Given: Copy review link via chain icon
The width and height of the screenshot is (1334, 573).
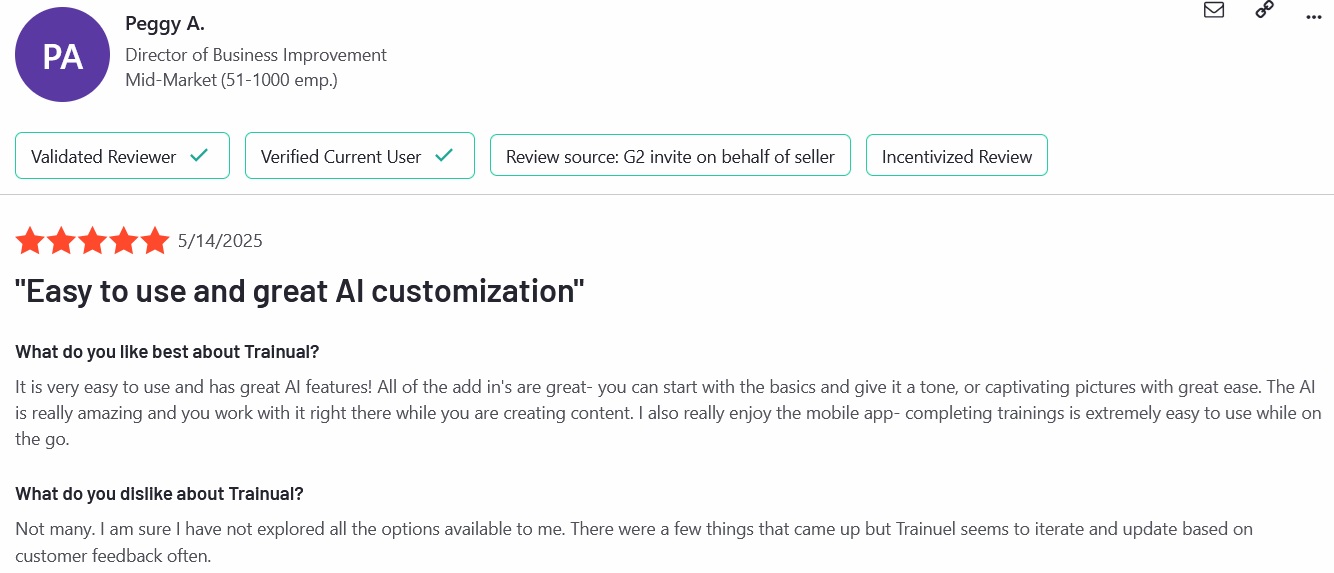Looking at the screenshot, I should tap(1265, 10).
